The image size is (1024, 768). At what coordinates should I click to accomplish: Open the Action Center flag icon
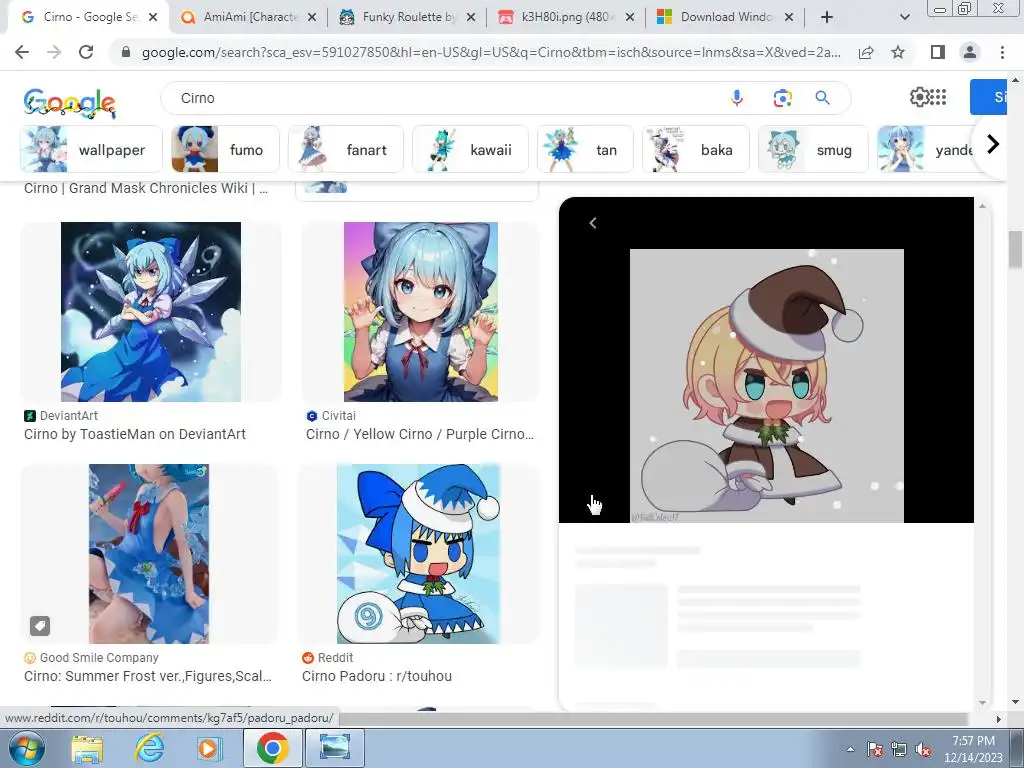click(x=875, y=750)
